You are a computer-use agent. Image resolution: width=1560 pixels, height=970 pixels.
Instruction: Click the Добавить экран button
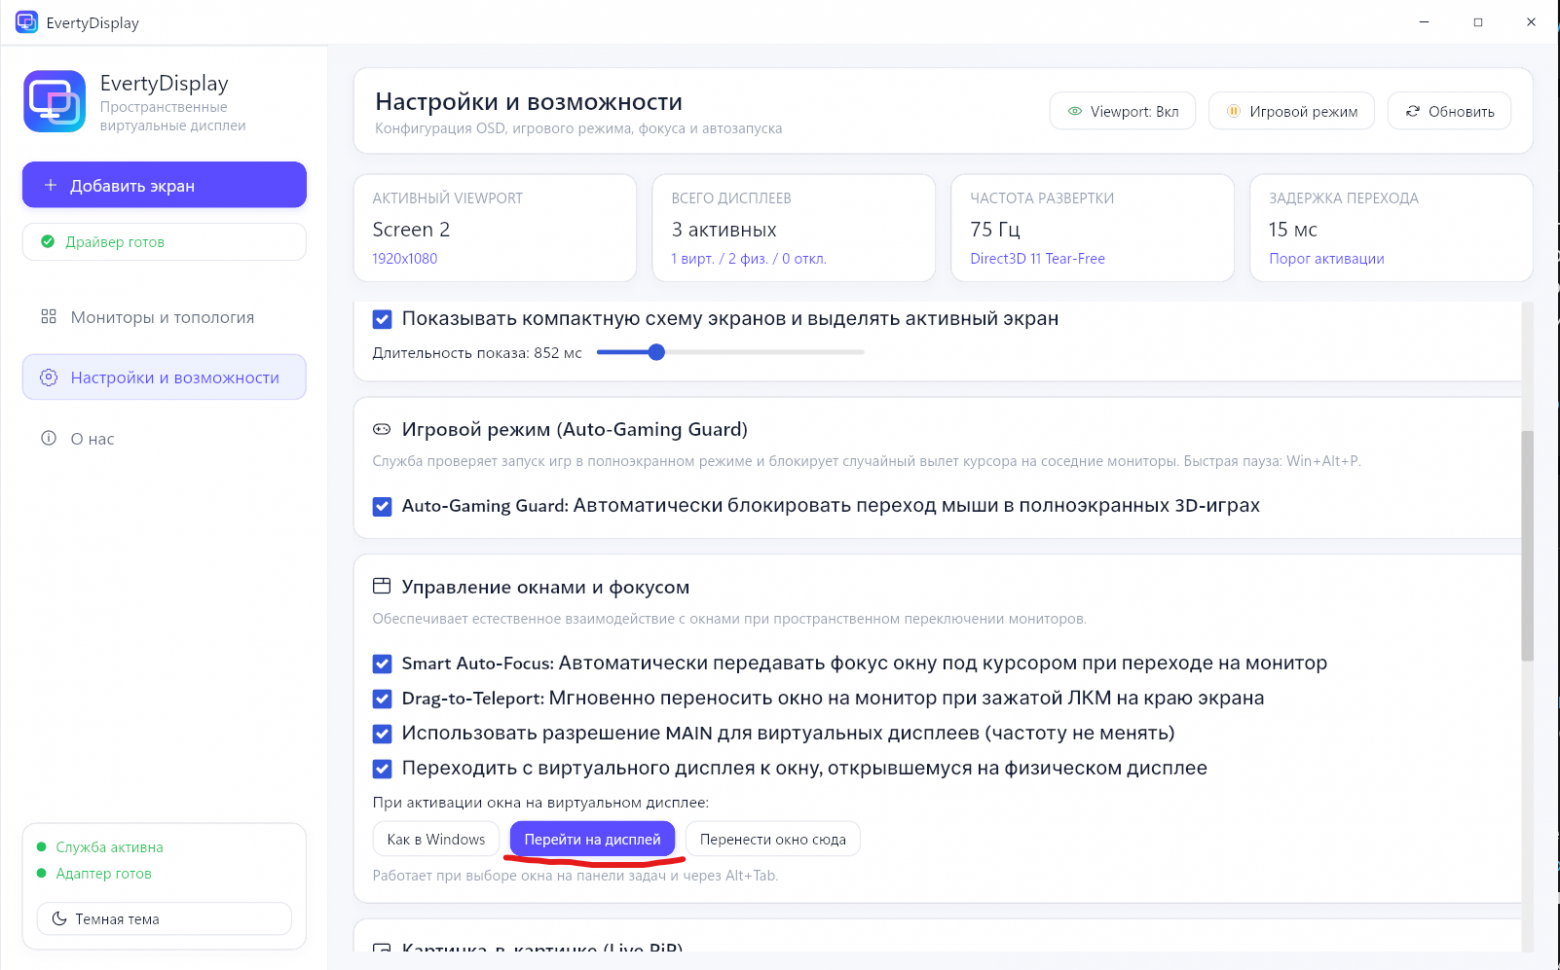pos(164,185)
